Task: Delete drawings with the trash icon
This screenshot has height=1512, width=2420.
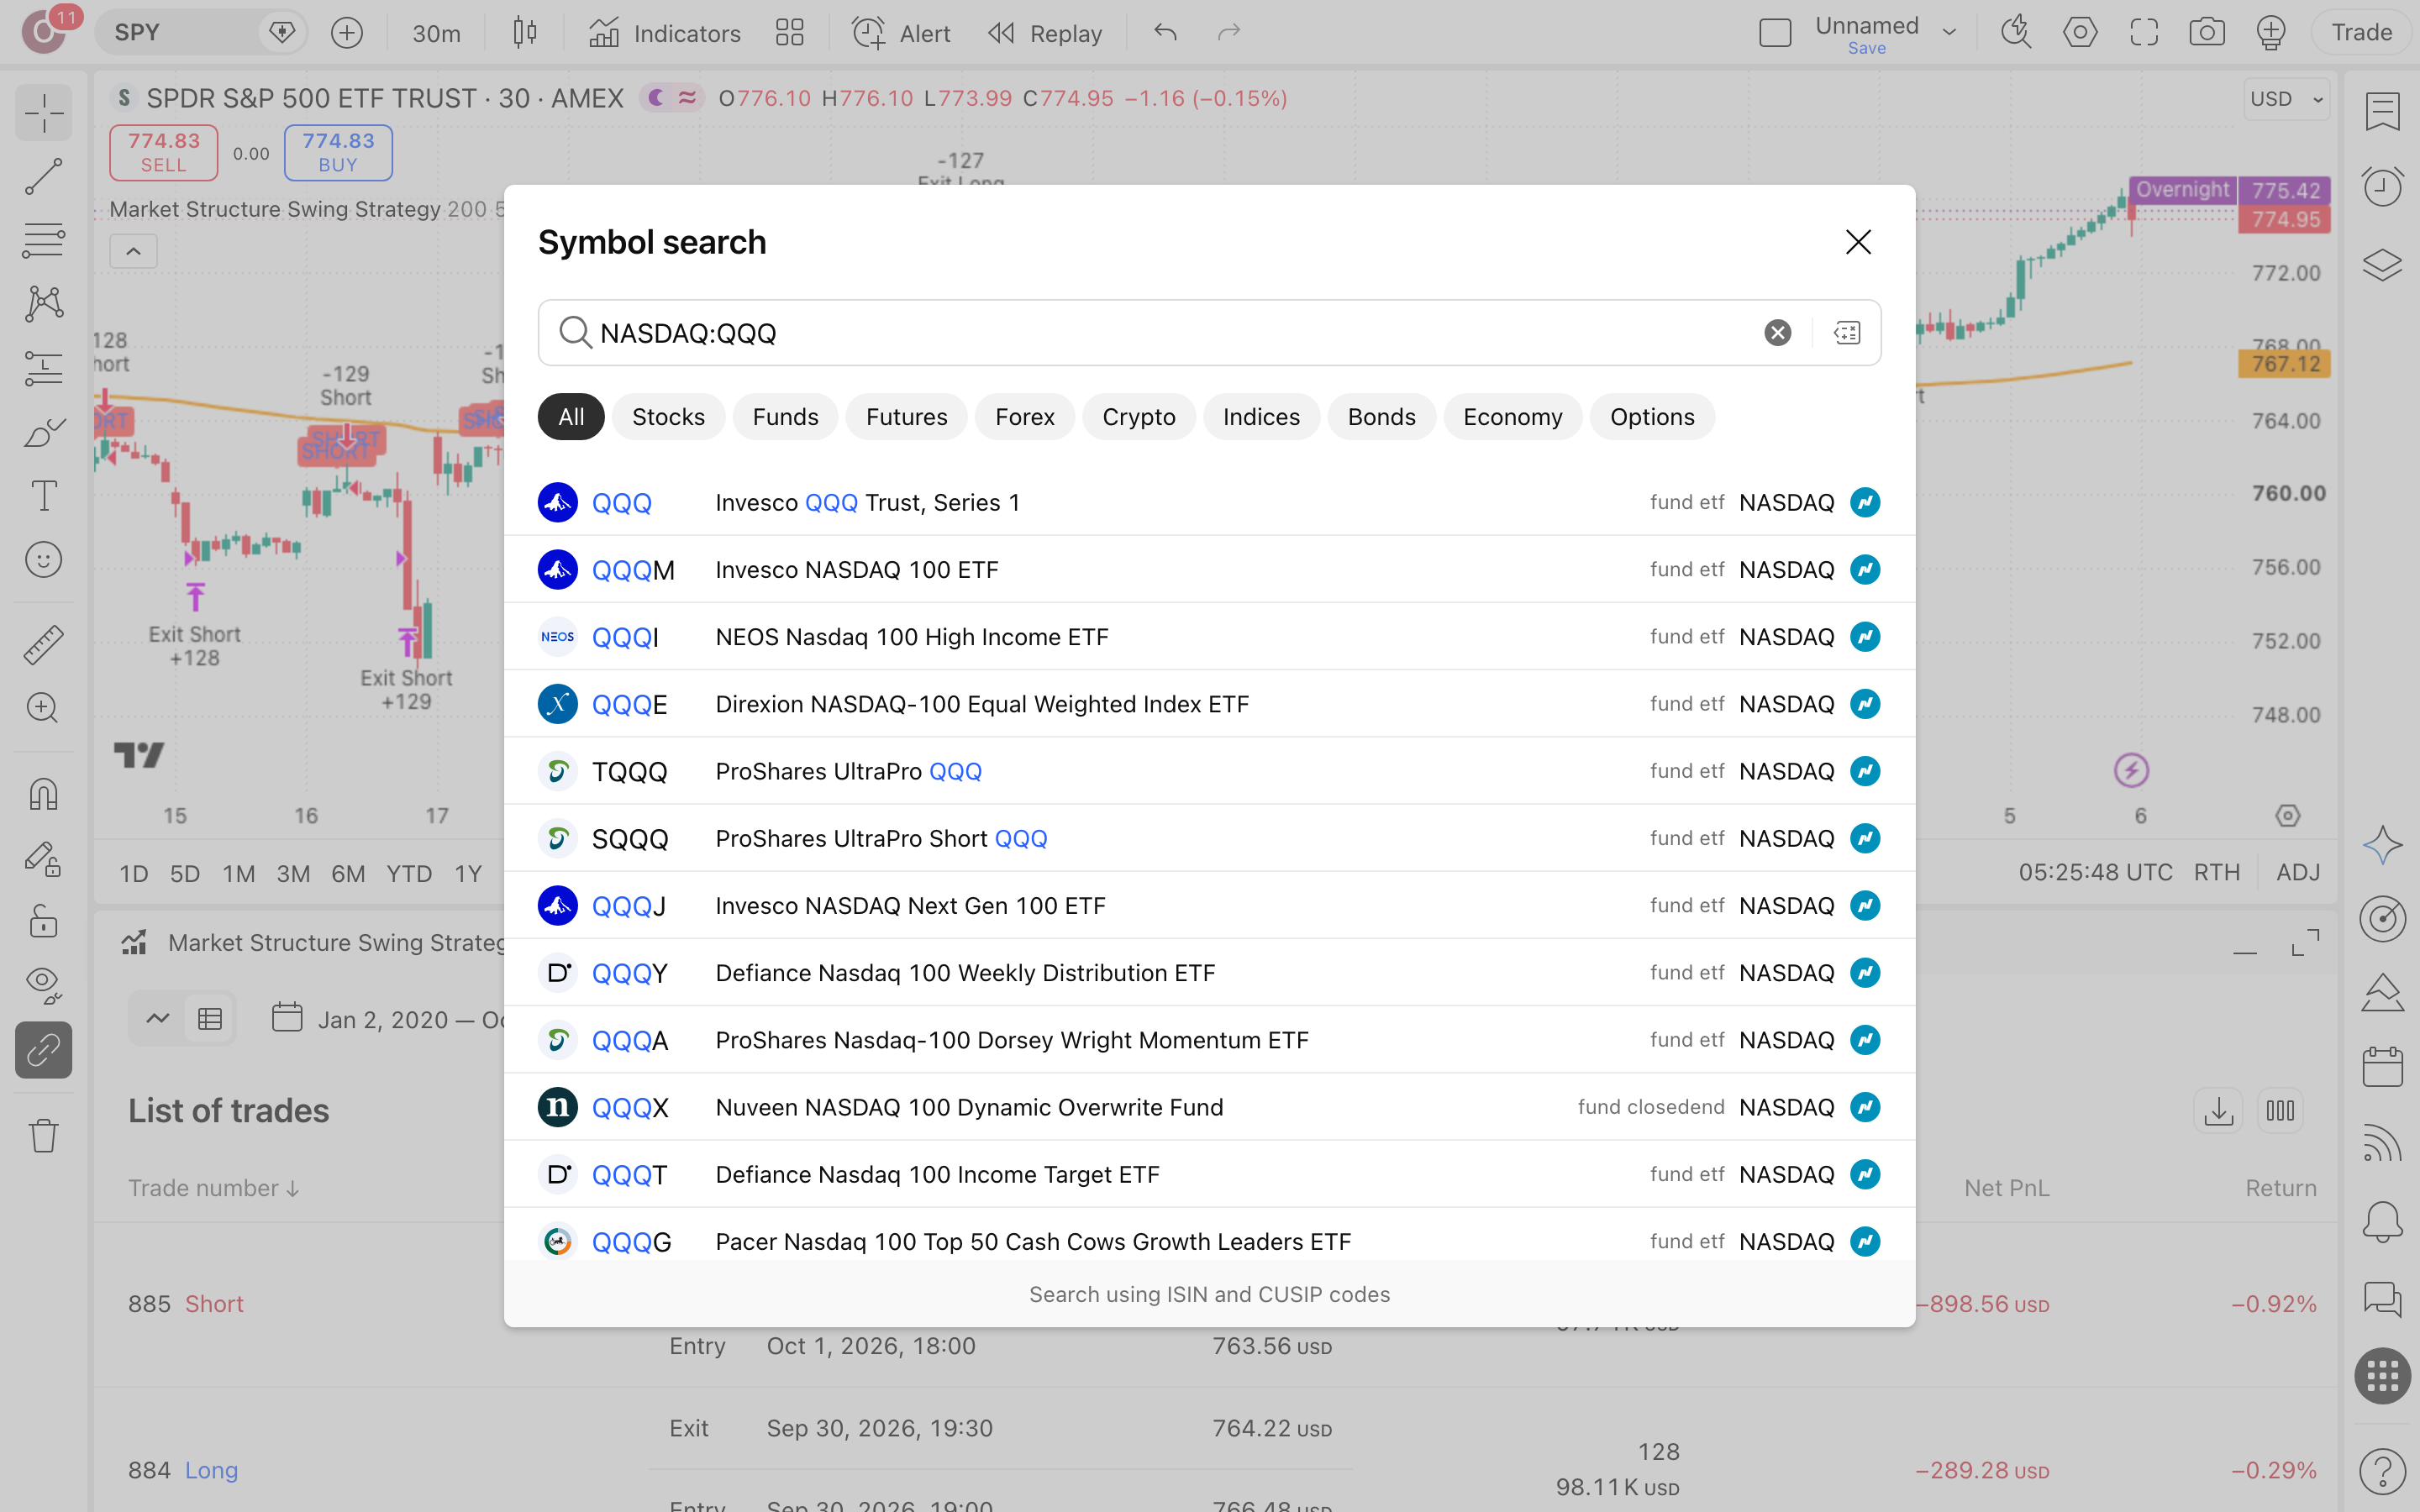Action: pyautogui.click(x=43, y=1135)
